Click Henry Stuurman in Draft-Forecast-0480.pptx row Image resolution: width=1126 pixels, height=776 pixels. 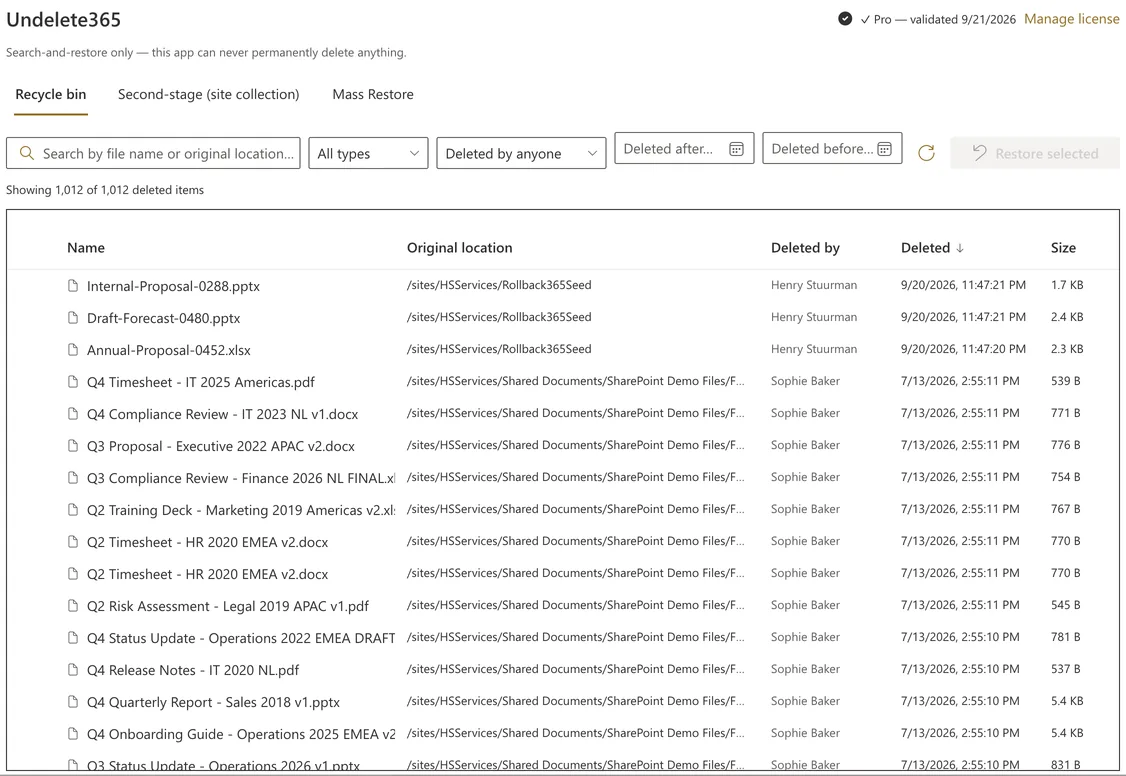point(814,317)
